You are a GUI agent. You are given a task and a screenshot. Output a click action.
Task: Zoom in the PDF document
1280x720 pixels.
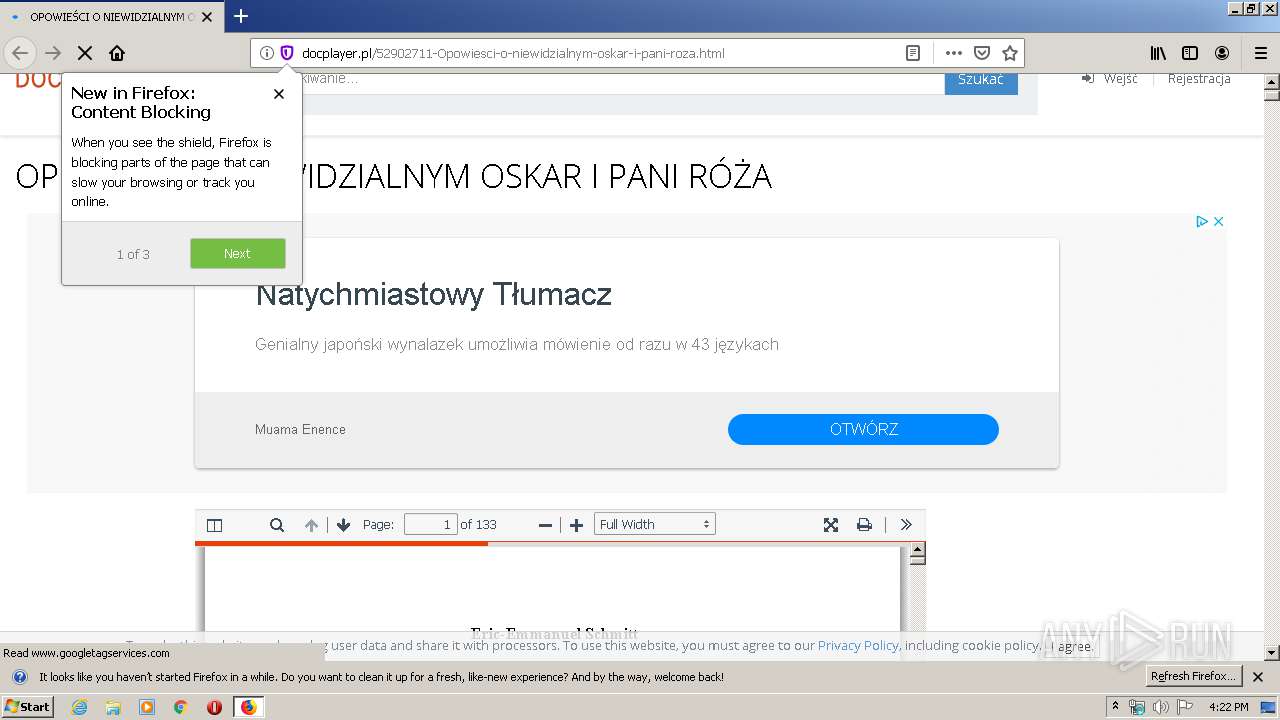[x=576, y=525]
